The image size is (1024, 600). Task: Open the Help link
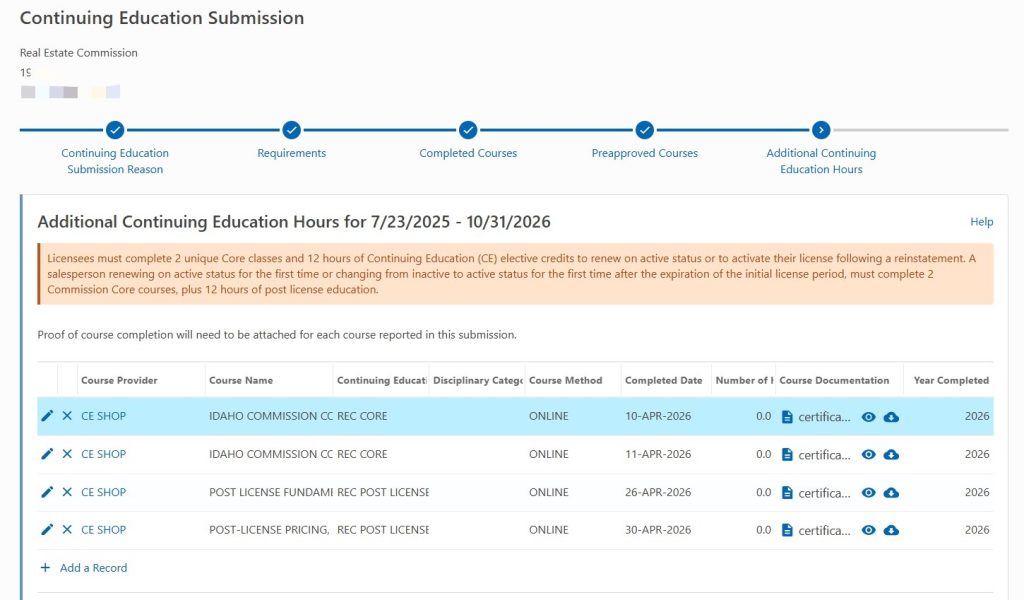(x=982, y=221)
